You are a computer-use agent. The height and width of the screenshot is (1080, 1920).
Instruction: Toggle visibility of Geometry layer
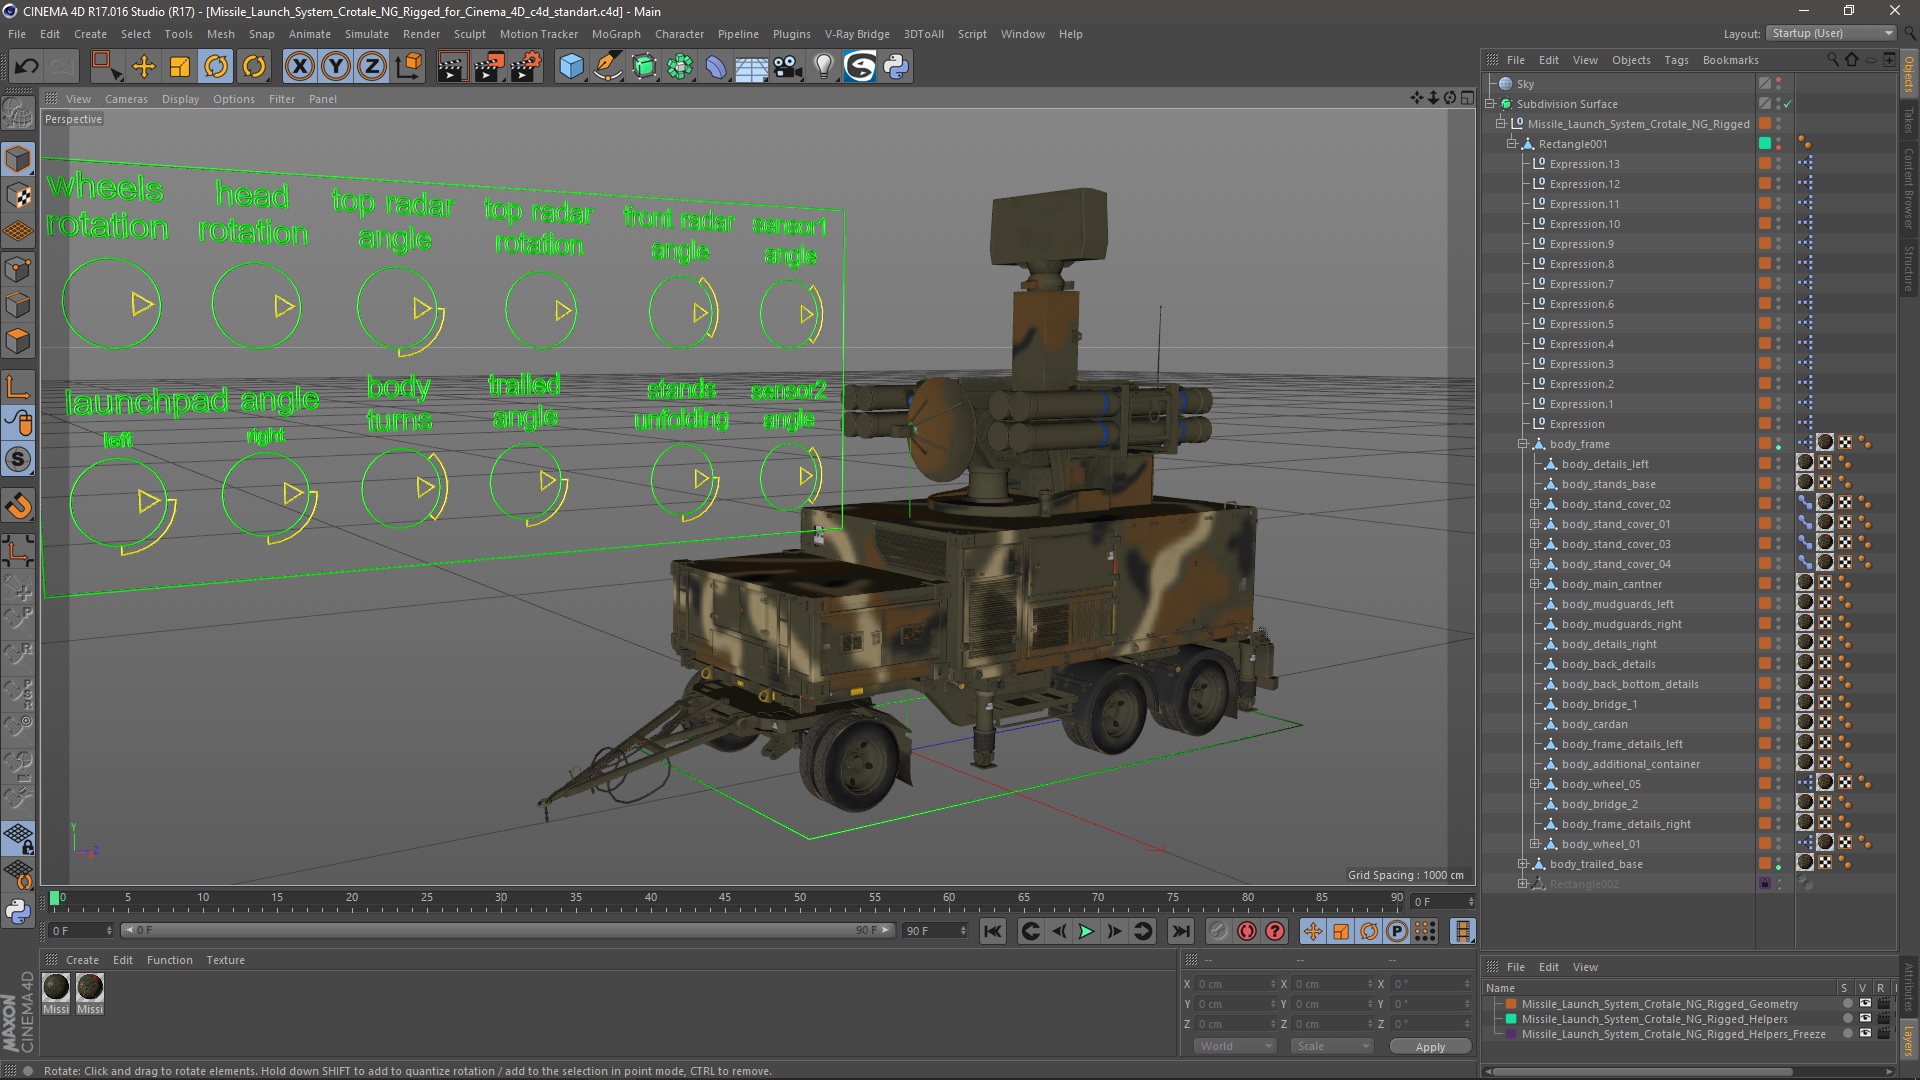[1865, 1003]
